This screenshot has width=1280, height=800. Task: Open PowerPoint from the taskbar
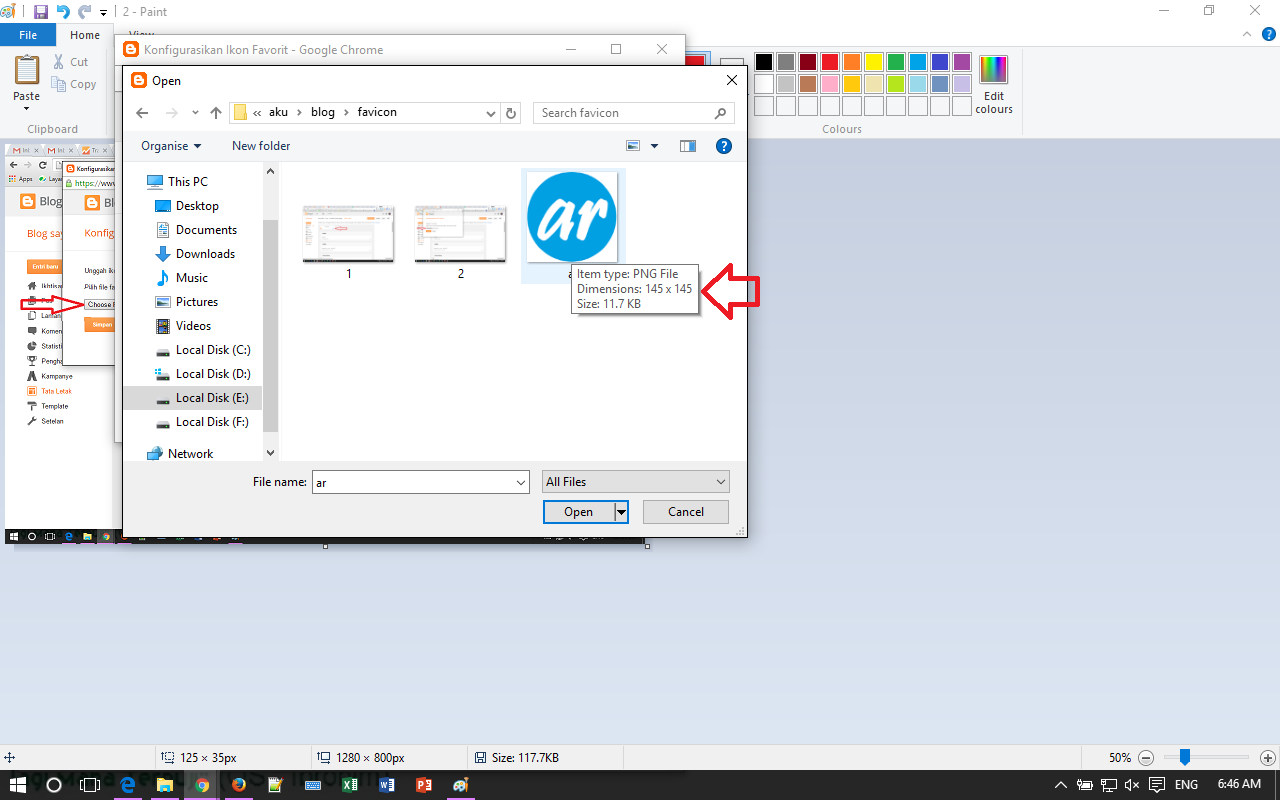coord(423,785)
